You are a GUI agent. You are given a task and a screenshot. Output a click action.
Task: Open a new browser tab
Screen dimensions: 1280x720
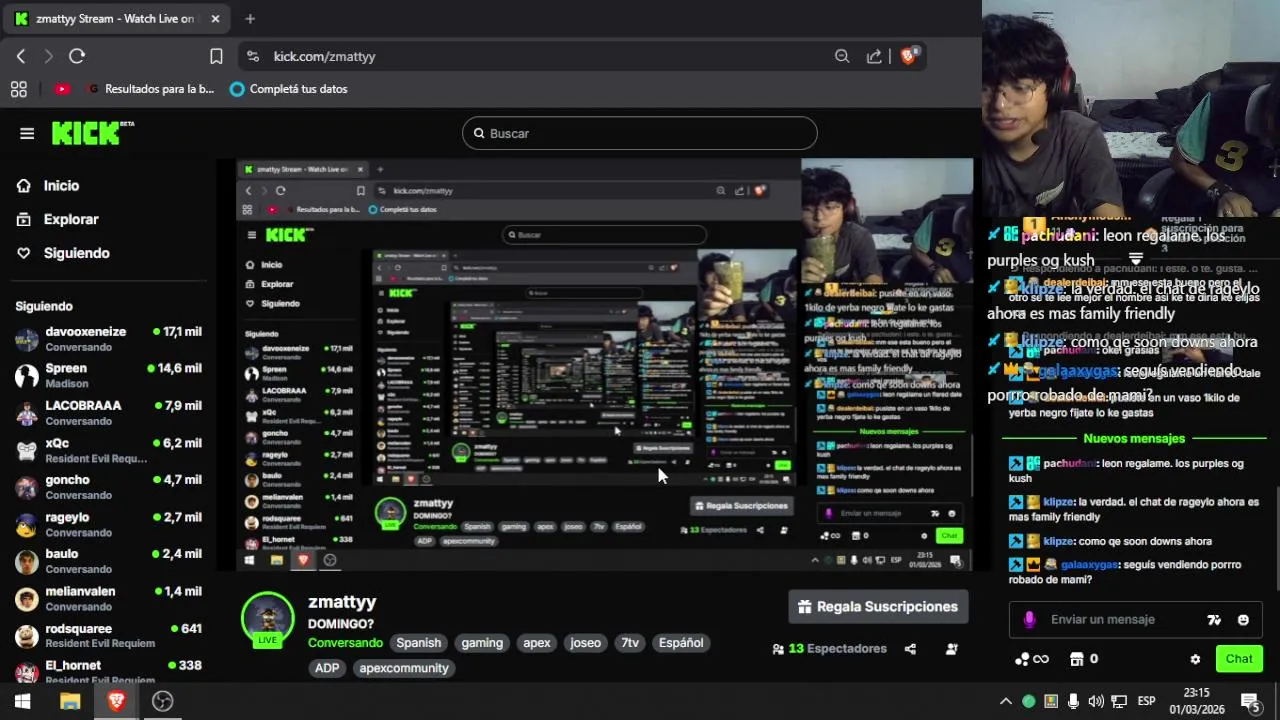click(x=250, y=19)
